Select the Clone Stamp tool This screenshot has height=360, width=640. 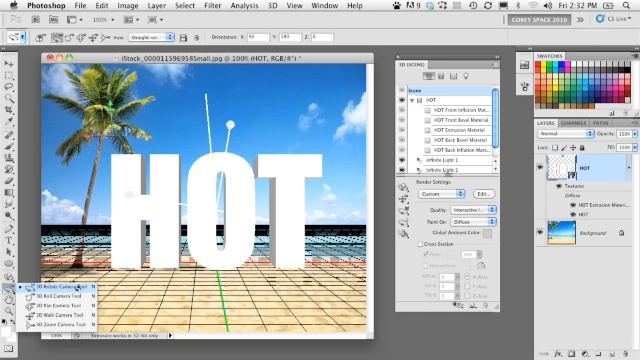9,158
